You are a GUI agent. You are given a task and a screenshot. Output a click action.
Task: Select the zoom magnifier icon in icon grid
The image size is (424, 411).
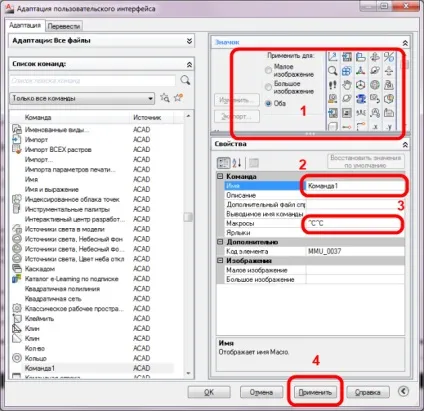333,71
